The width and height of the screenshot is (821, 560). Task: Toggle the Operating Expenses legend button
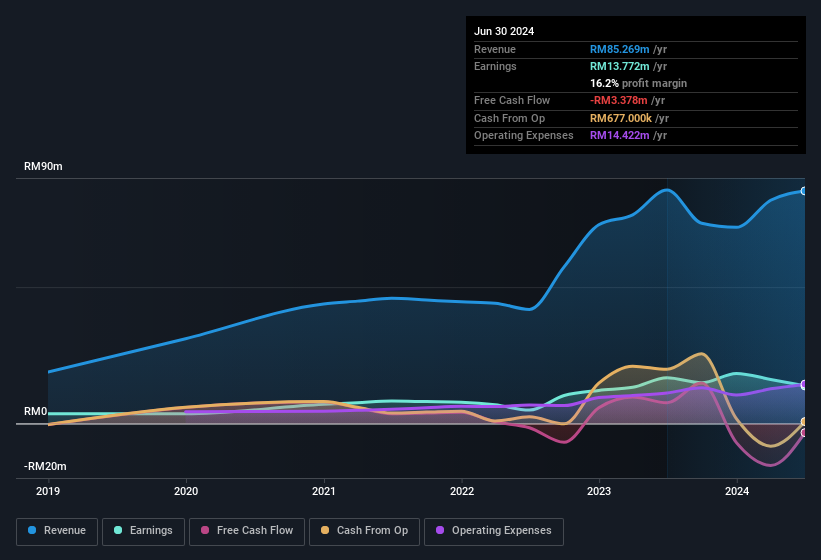pos(493,531)
